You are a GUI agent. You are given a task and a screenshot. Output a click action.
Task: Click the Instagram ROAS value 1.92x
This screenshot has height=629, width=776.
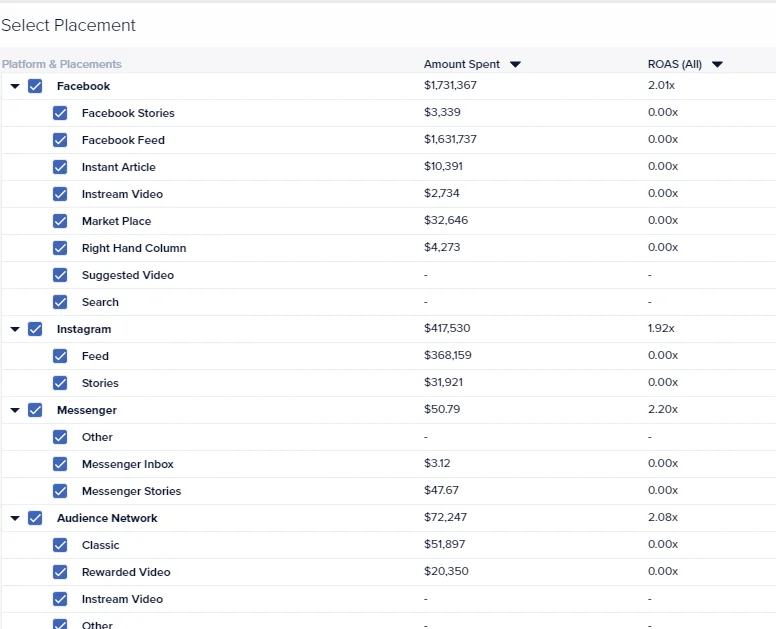(x=661, y=328)
